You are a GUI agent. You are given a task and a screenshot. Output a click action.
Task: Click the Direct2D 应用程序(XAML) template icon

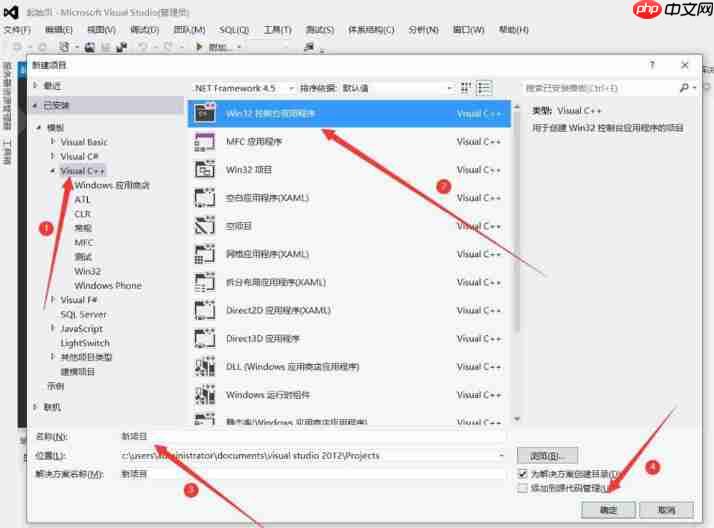205,310
